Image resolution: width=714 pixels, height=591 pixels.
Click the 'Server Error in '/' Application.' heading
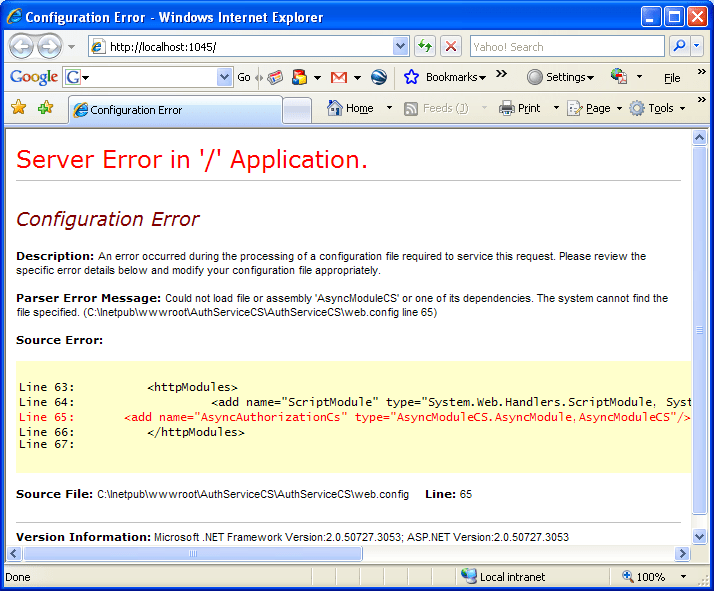(192, 160)
